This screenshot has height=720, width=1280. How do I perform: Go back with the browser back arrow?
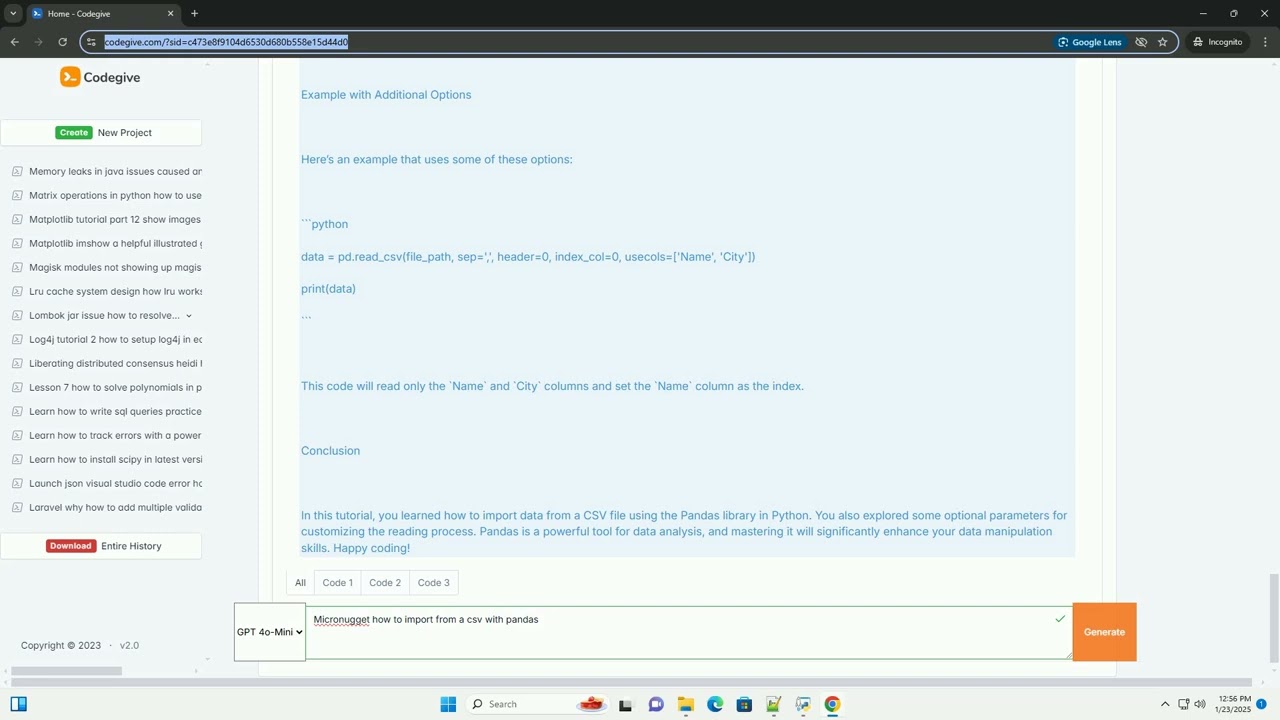[14, 42]
